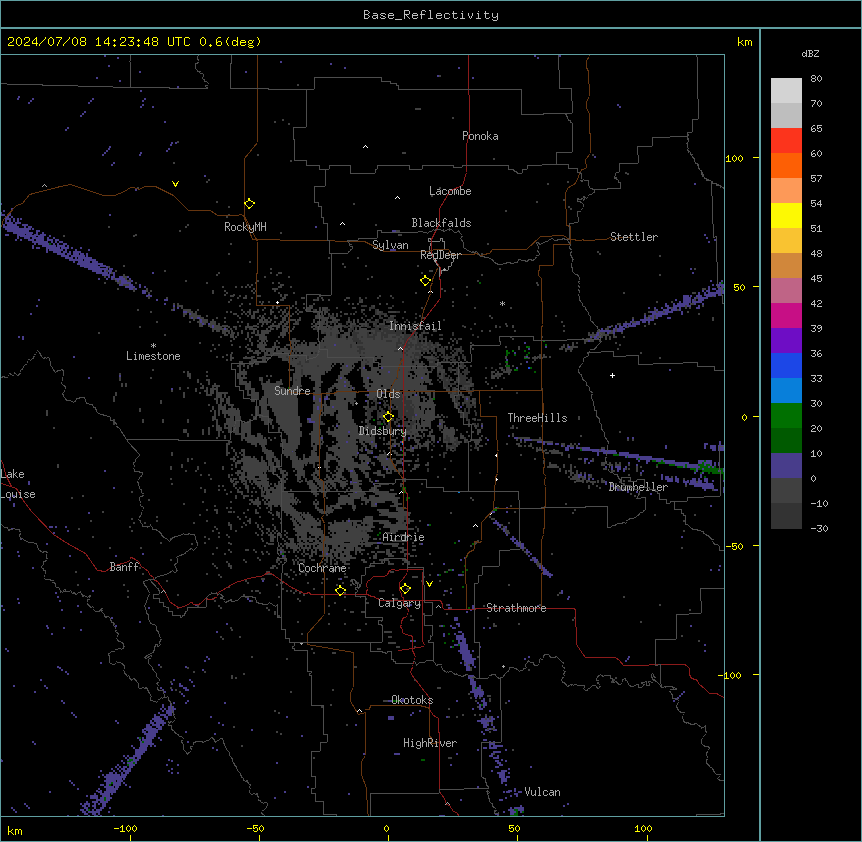This screenshot has width=862, height=842.
Task: Select the Ponoka city label
Action: (x=480, y=136)
